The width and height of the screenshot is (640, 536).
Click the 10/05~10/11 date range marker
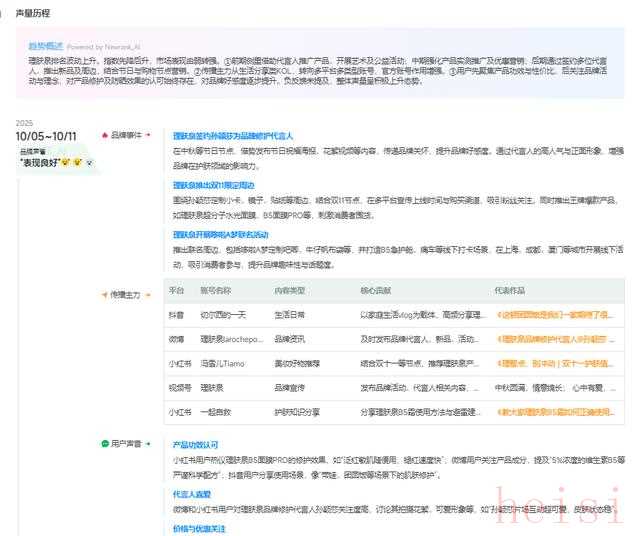pos(47,136)
